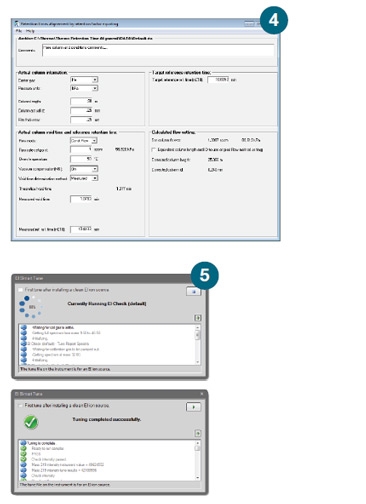Select the 'Mass 219 intensity instrument value' row

coord(67,465)
